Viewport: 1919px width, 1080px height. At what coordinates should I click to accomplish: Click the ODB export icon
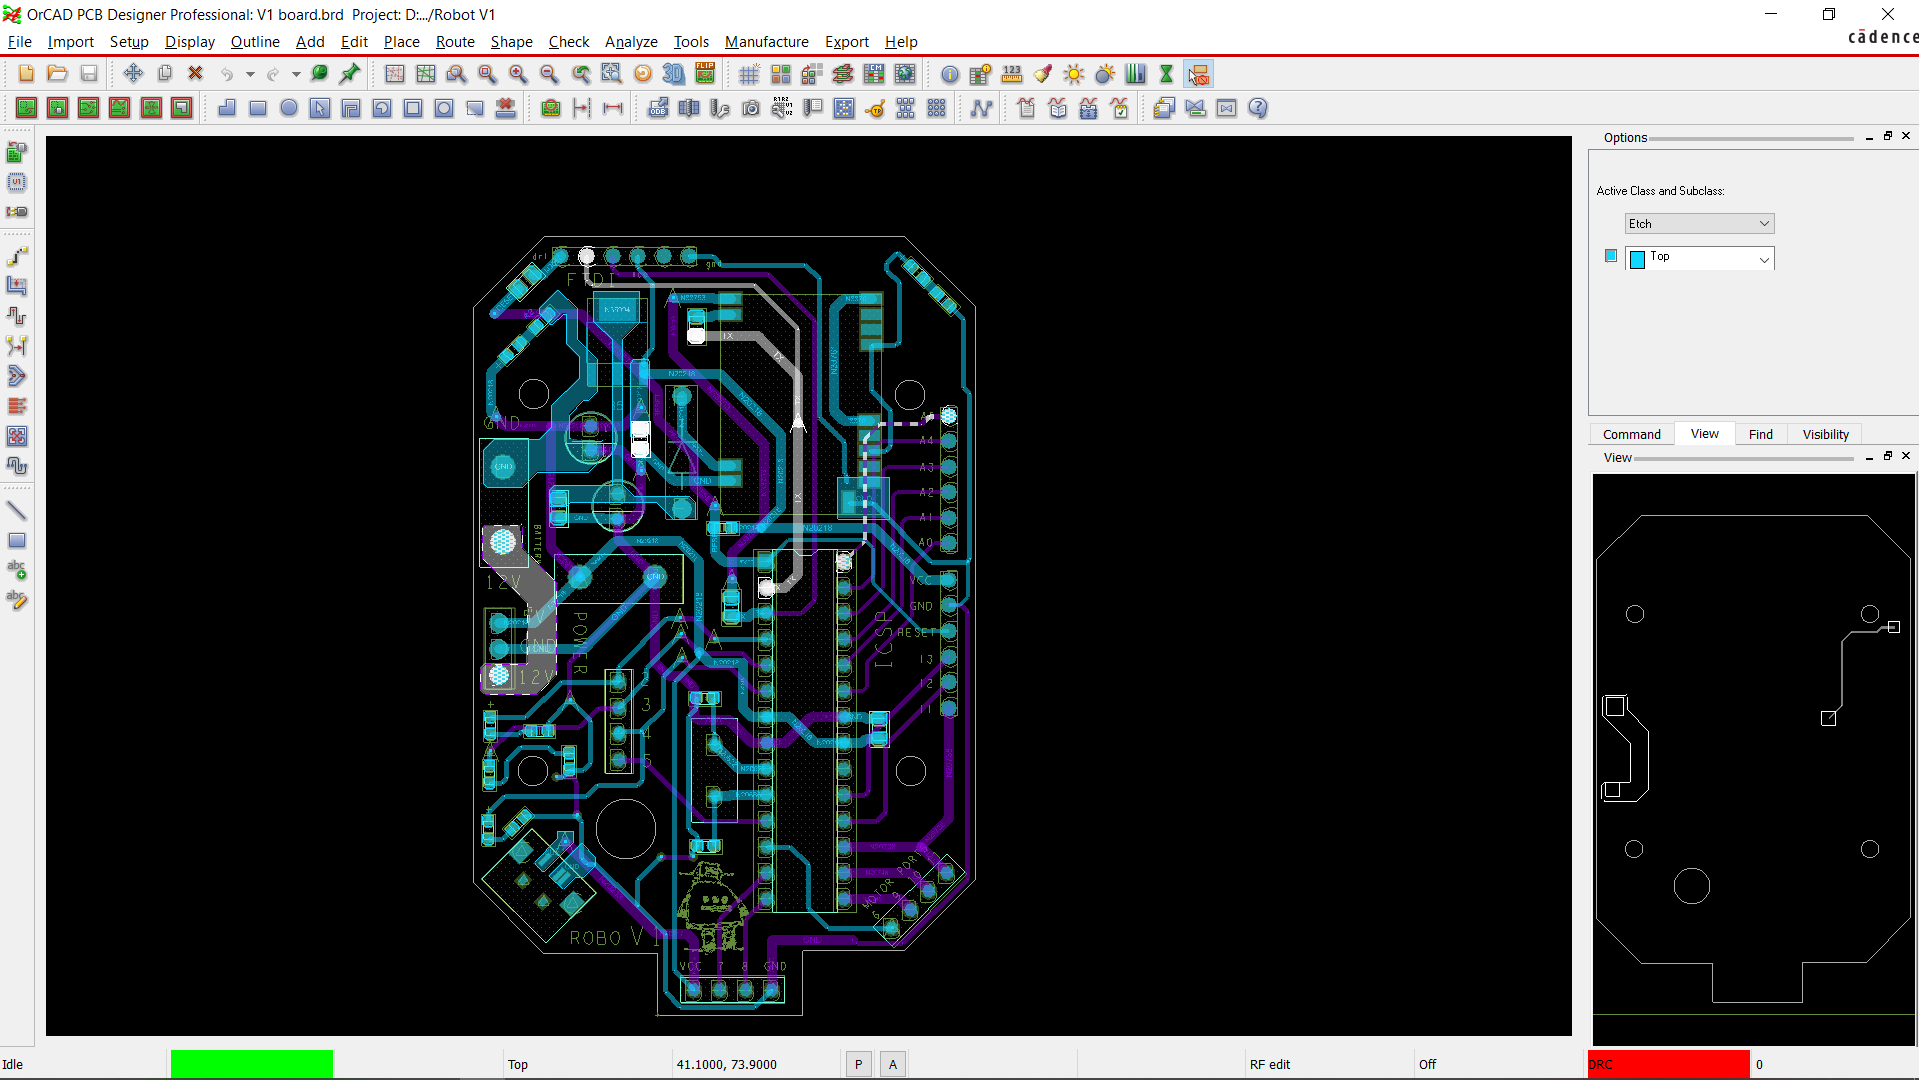658,108
